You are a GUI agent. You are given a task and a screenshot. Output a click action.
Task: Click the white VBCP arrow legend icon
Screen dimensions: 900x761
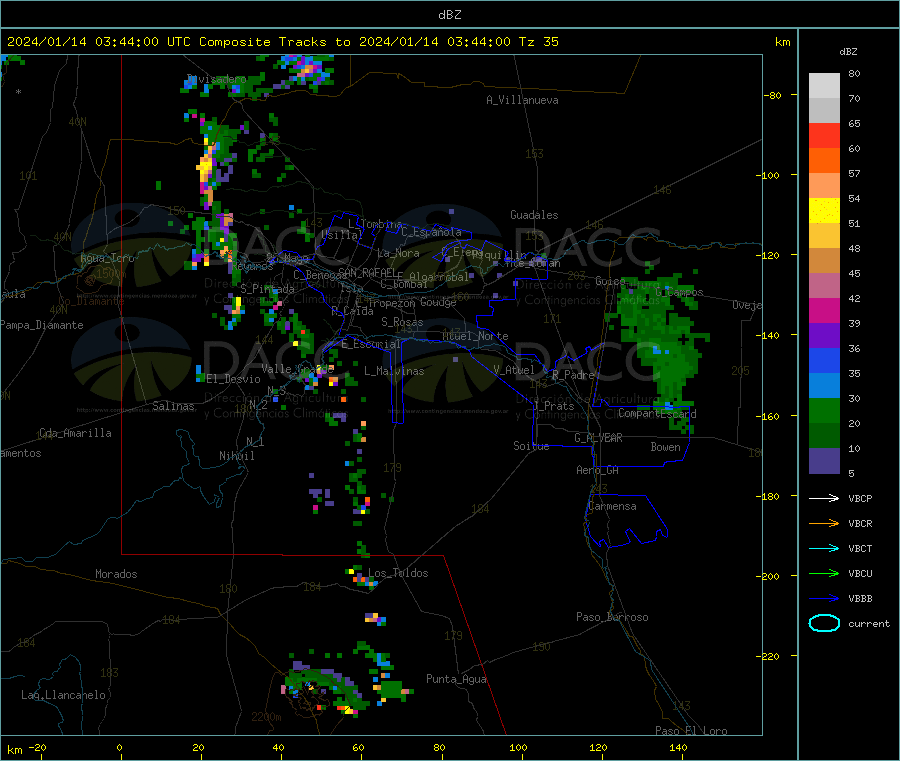tap(824, 498)
